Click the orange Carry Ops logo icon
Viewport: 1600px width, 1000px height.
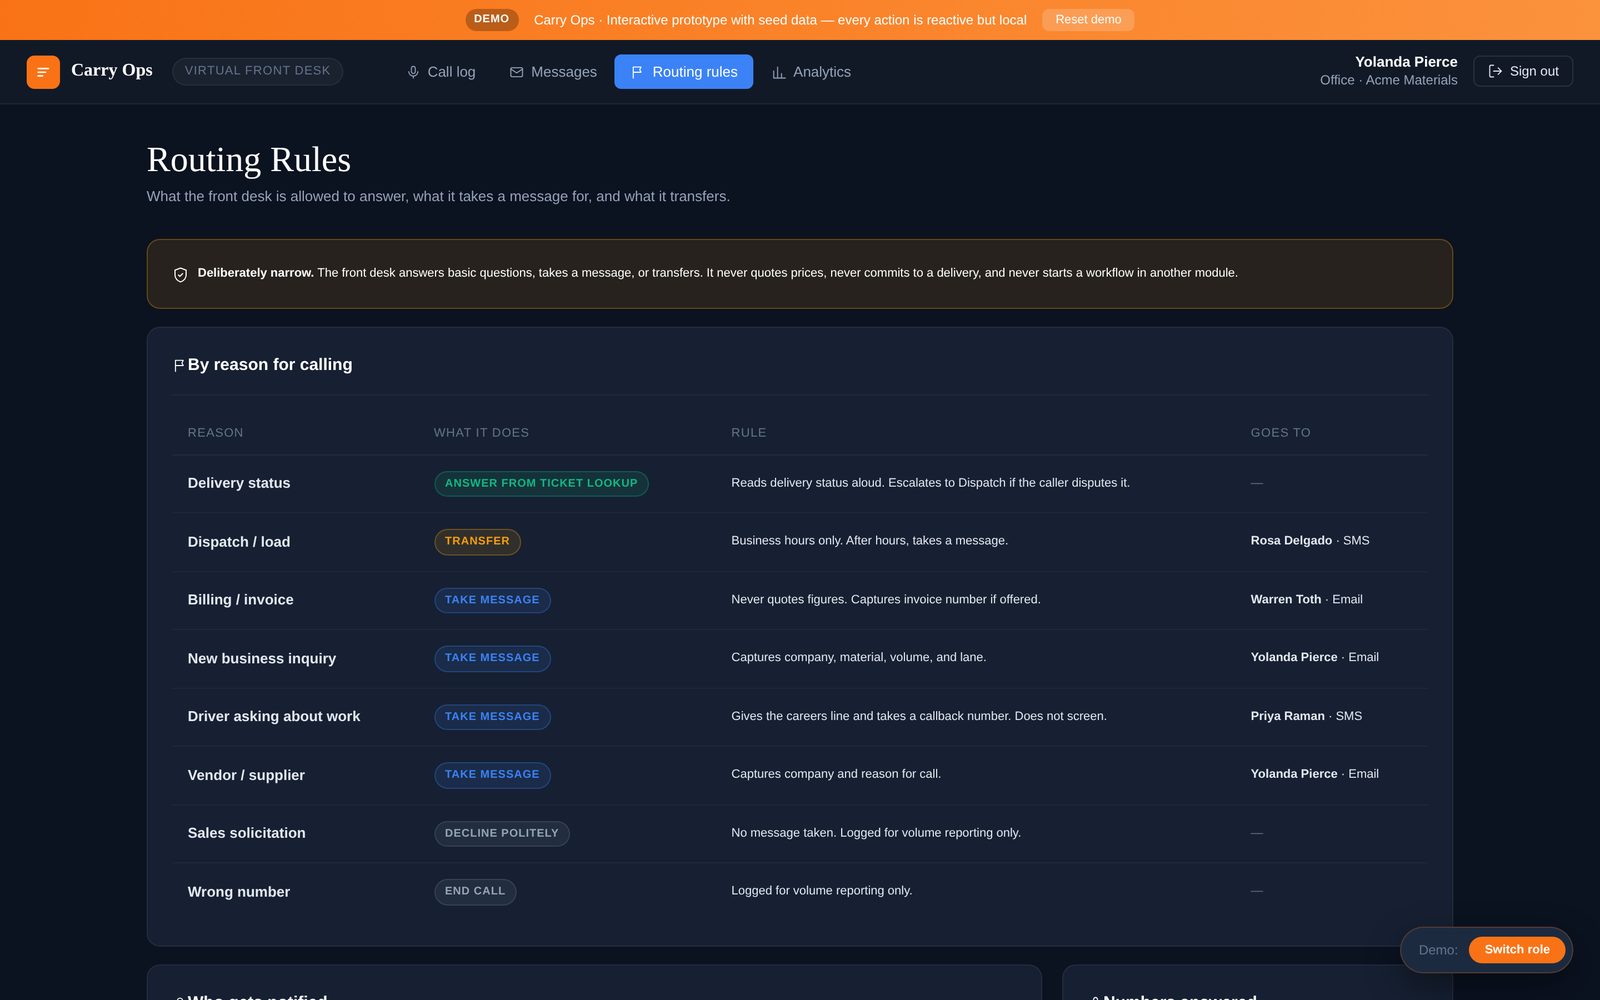(43, 72)
